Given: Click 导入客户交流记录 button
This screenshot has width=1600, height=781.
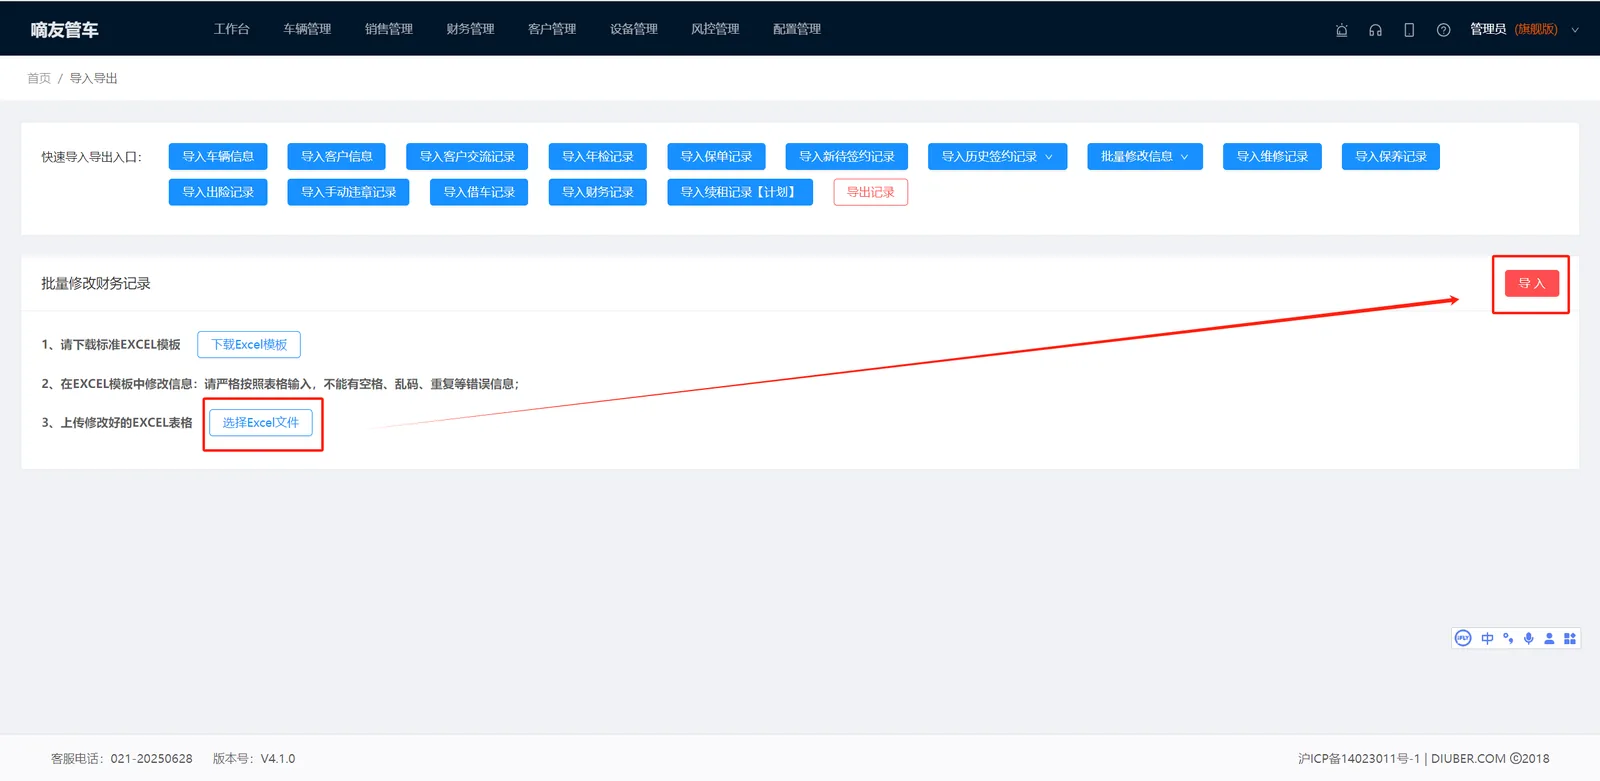Looking at the screenshot, I should (x=467, y=156).
